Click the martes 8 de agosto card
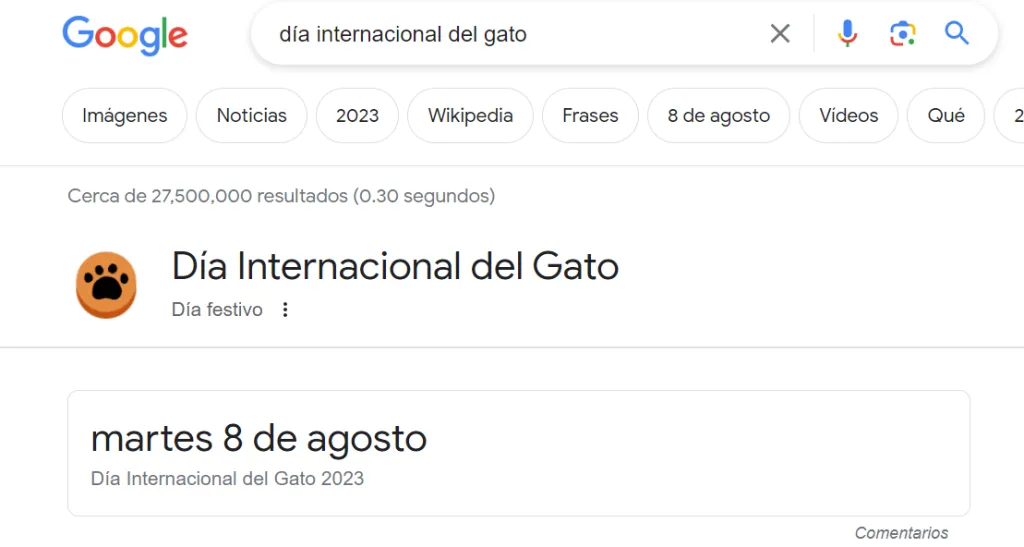The height and width of the screenshot is (547, 1024). coord(518,453)
